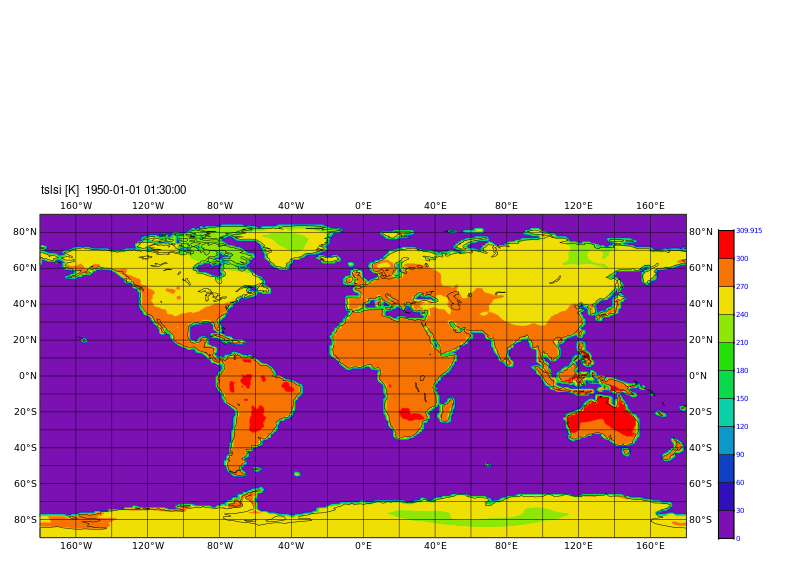This screenshot has height=566, width=800.
Task: Pick the yellow colorbar band between 240 and 270
Action: pyautogui.click(x=725, y=300)
